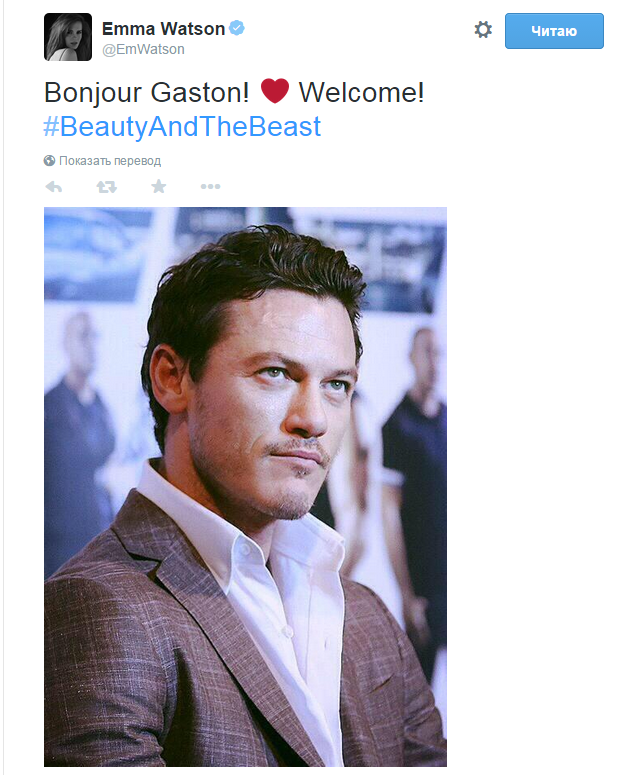Click the red heart emoji in tweet

click(x=274, y=91)
